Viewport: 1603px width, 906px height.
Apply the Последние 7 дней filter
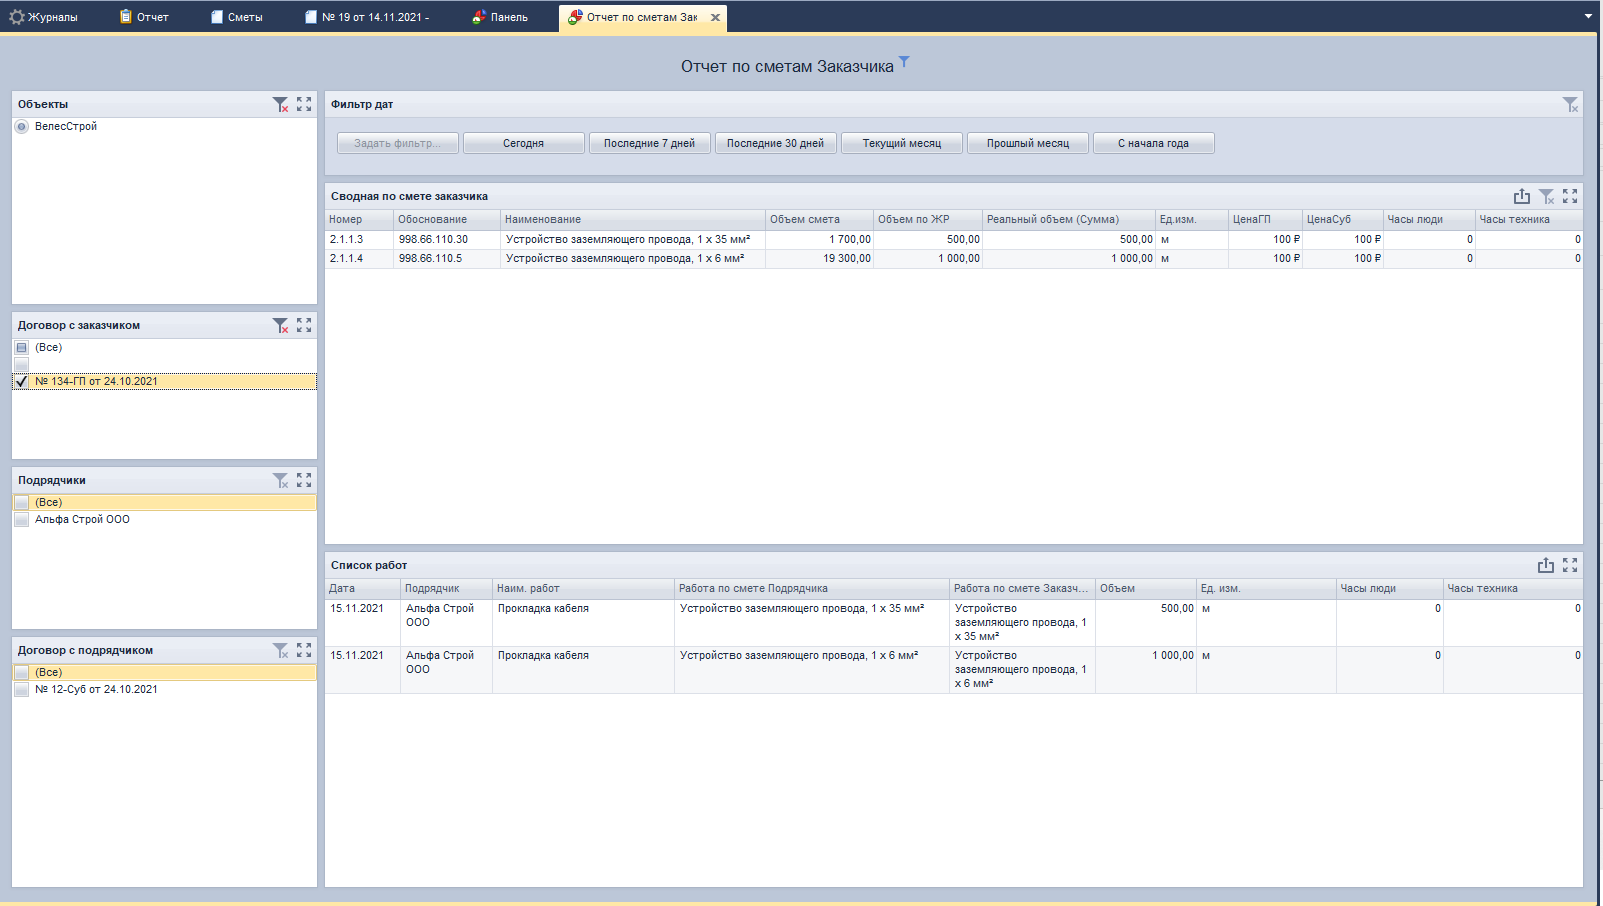click(649, 143)
